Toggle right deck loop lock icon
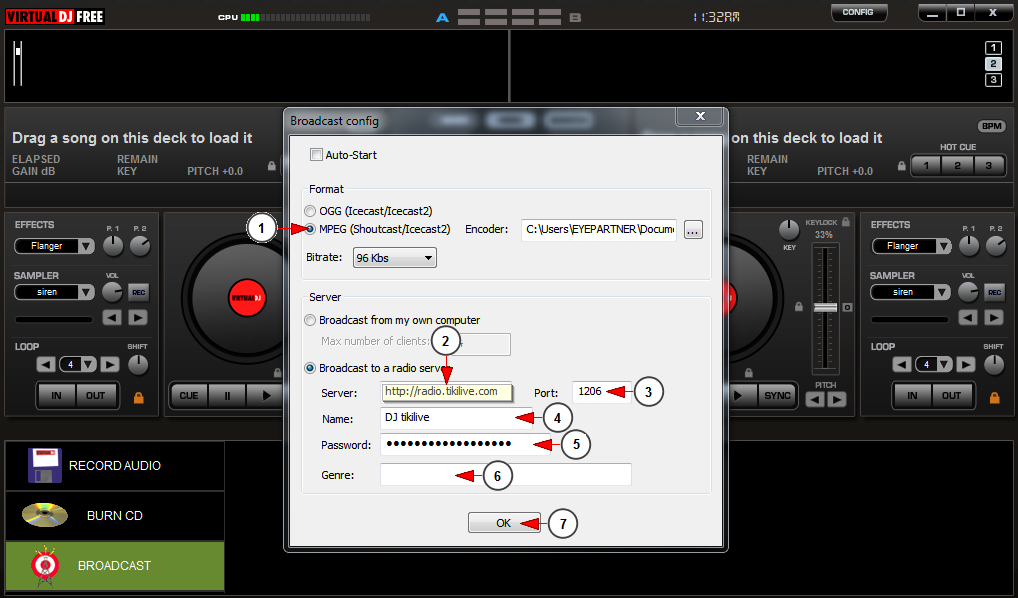This screenshot has height=598, width=1018. click(995, 397)
